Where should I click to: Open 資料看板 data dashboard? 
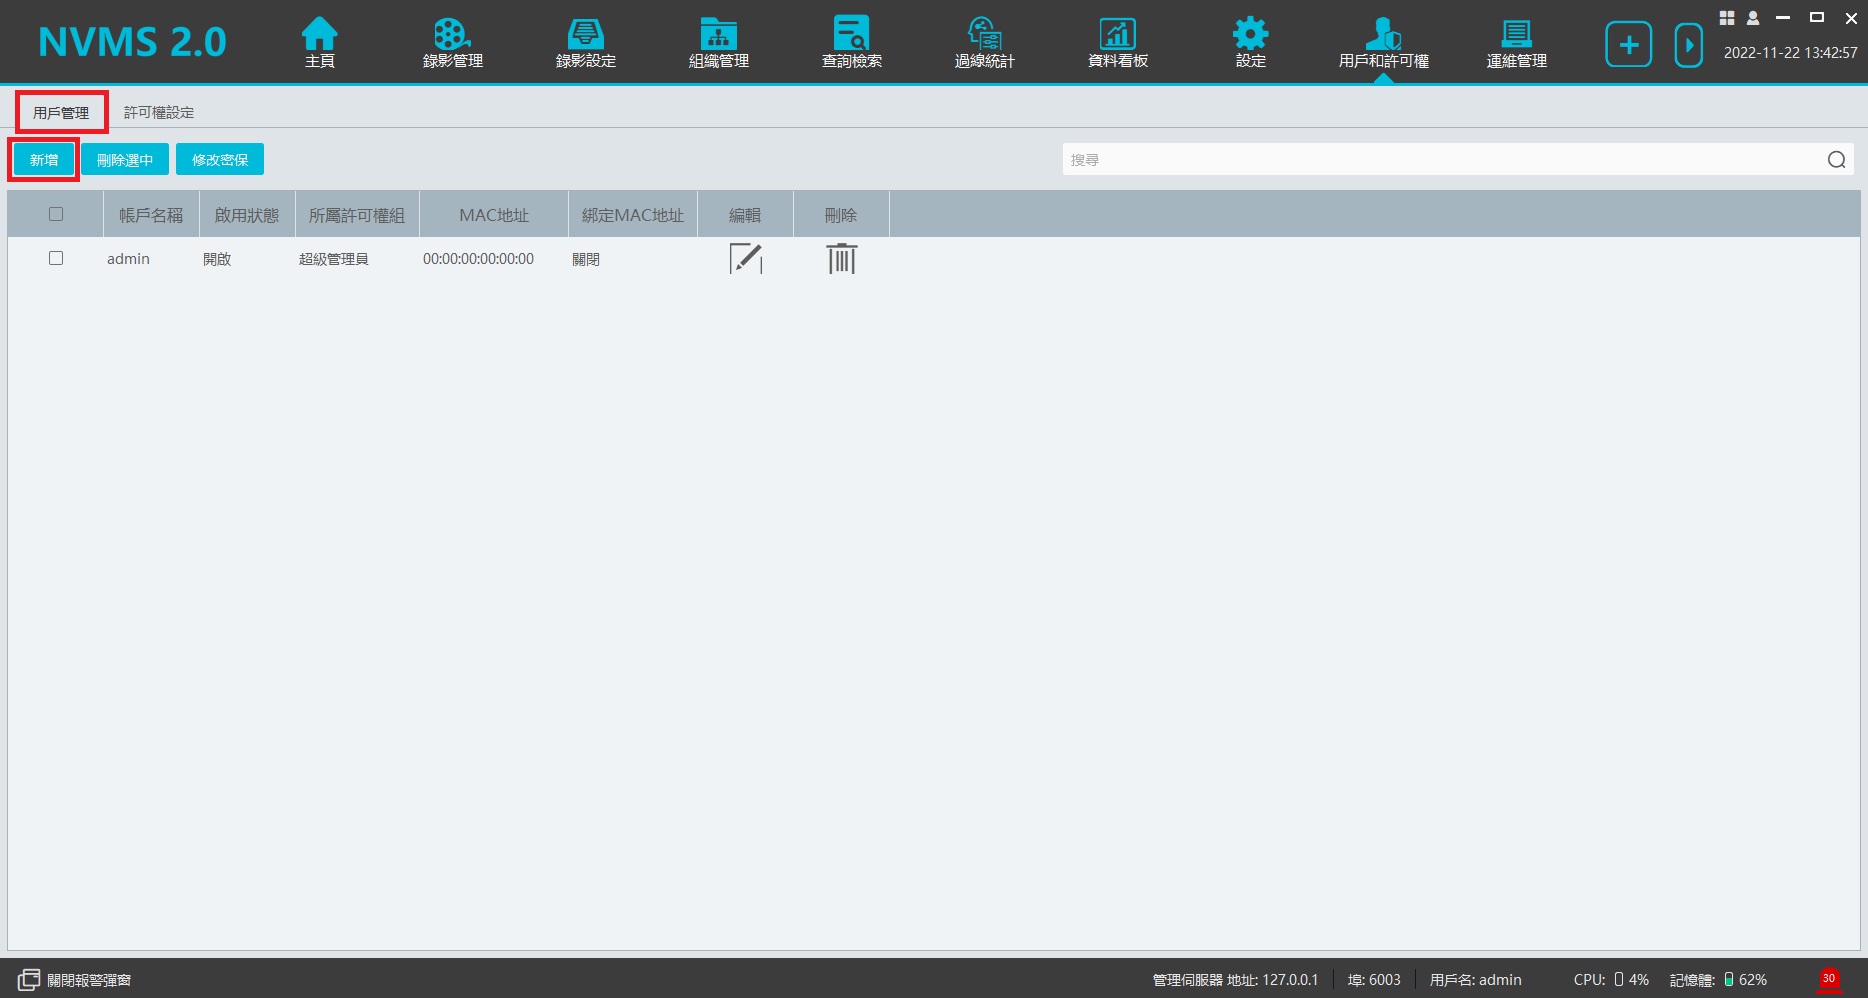pyautogui.click(x=1117, y=42)
